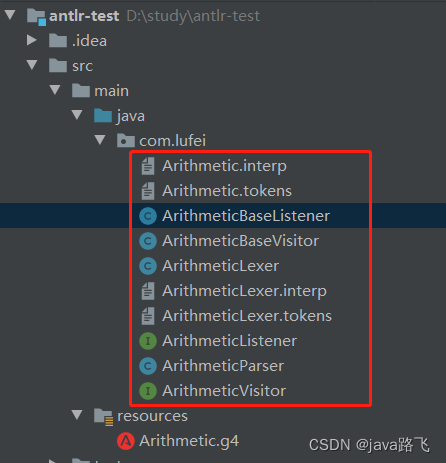Collapse the resources folder arrow
446x463 pixels.
click(77, 415)
